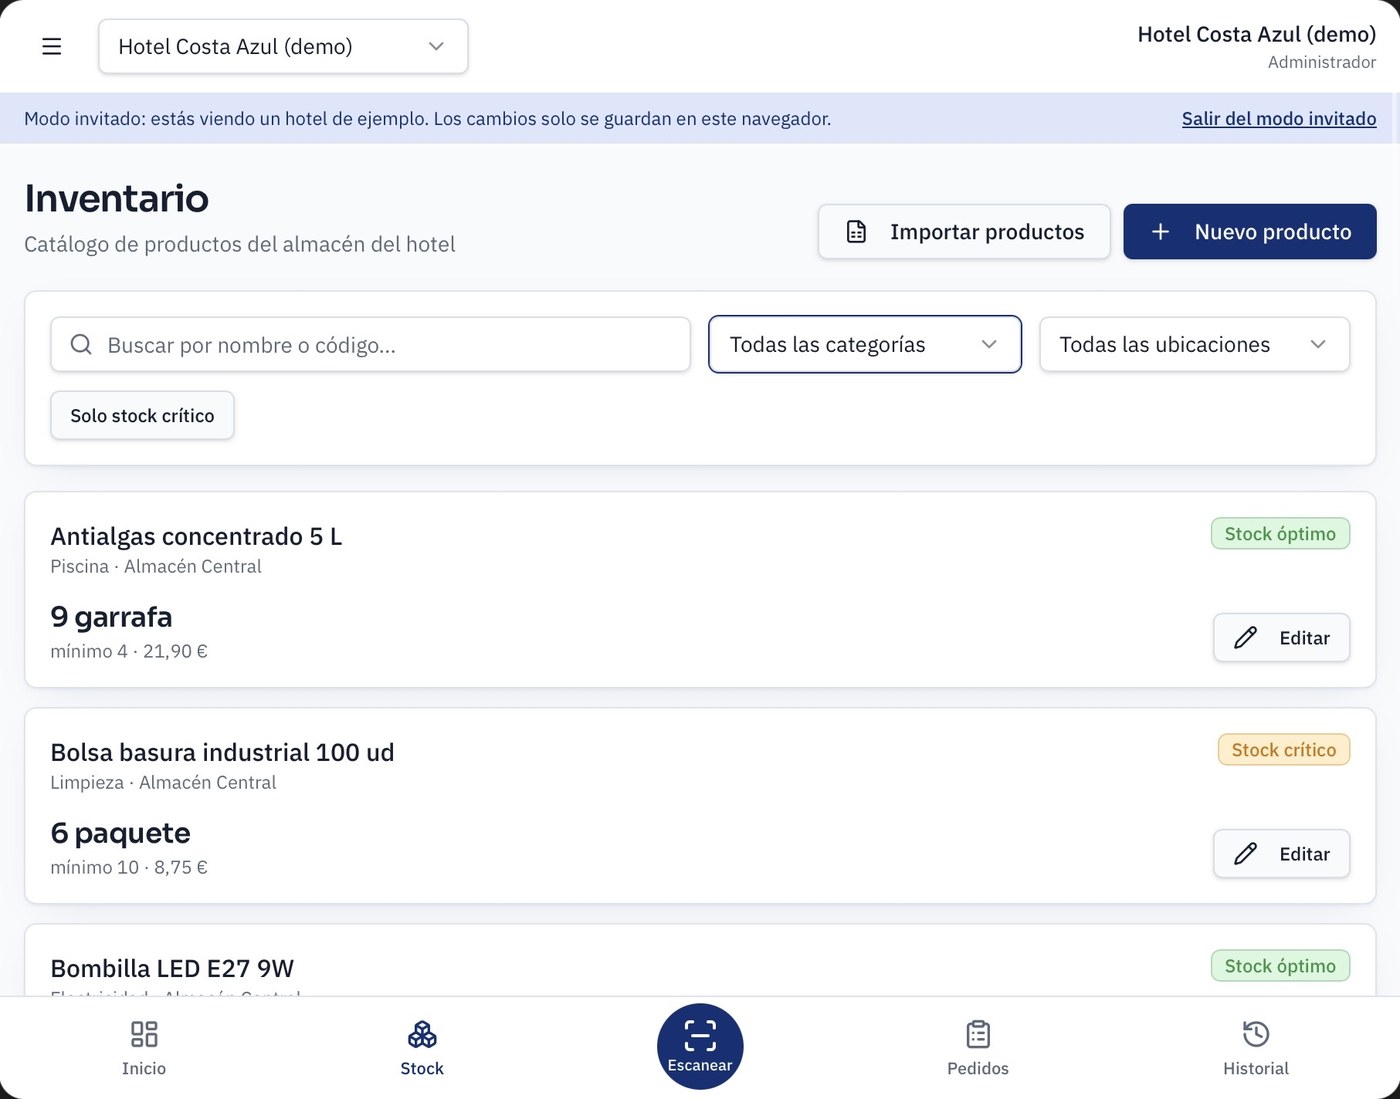The width and height of the screenshot is (1400, 1099).
Task: Select the Bombilla LED E27 9W title
Action: point(172,969)
